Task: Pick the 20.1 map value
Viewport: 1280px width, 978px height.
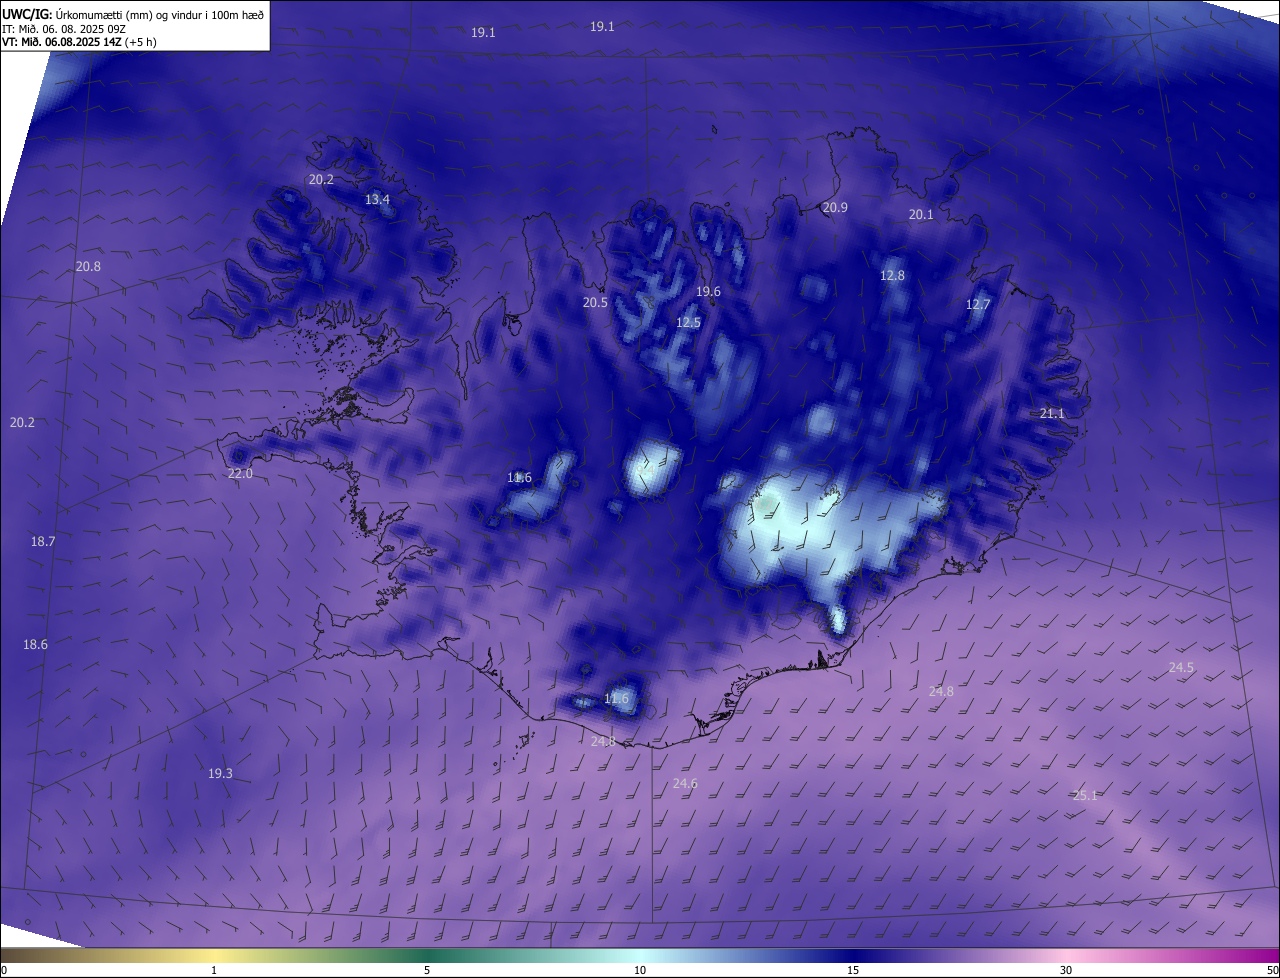Action: (921, 215)
